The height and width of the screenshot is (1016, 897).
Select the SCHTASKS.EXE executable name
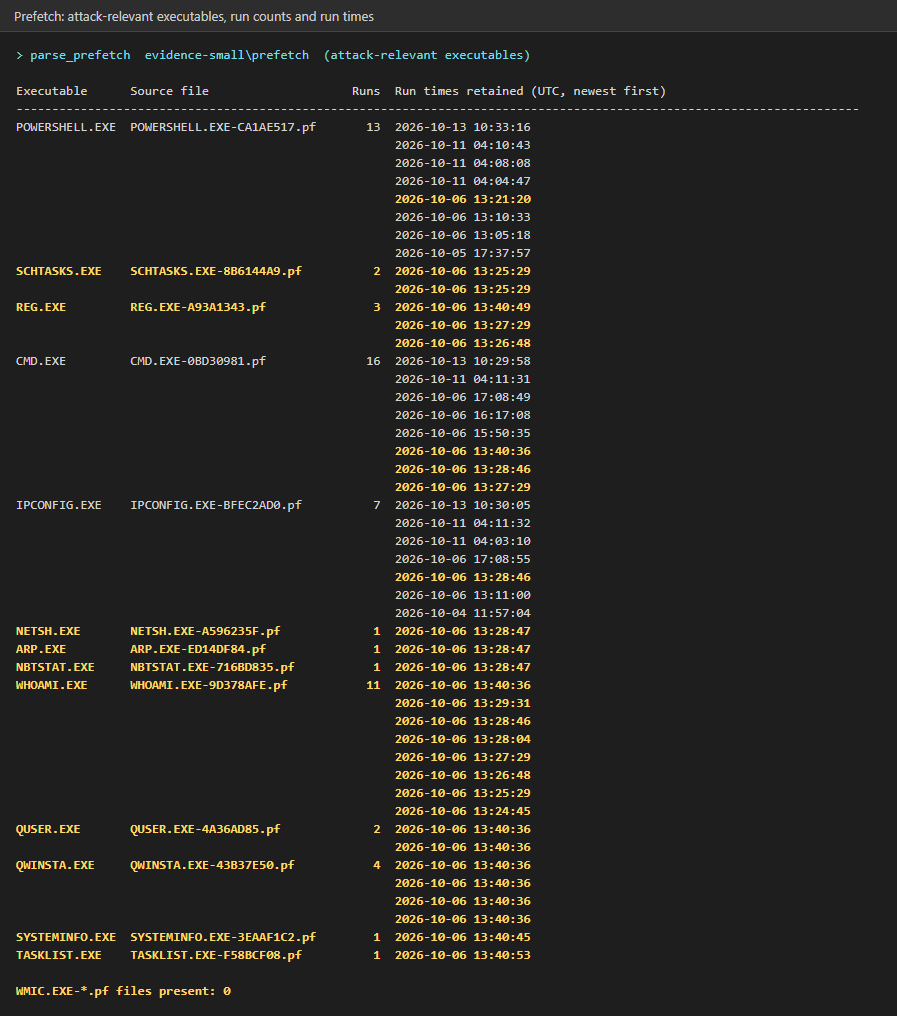59,271
